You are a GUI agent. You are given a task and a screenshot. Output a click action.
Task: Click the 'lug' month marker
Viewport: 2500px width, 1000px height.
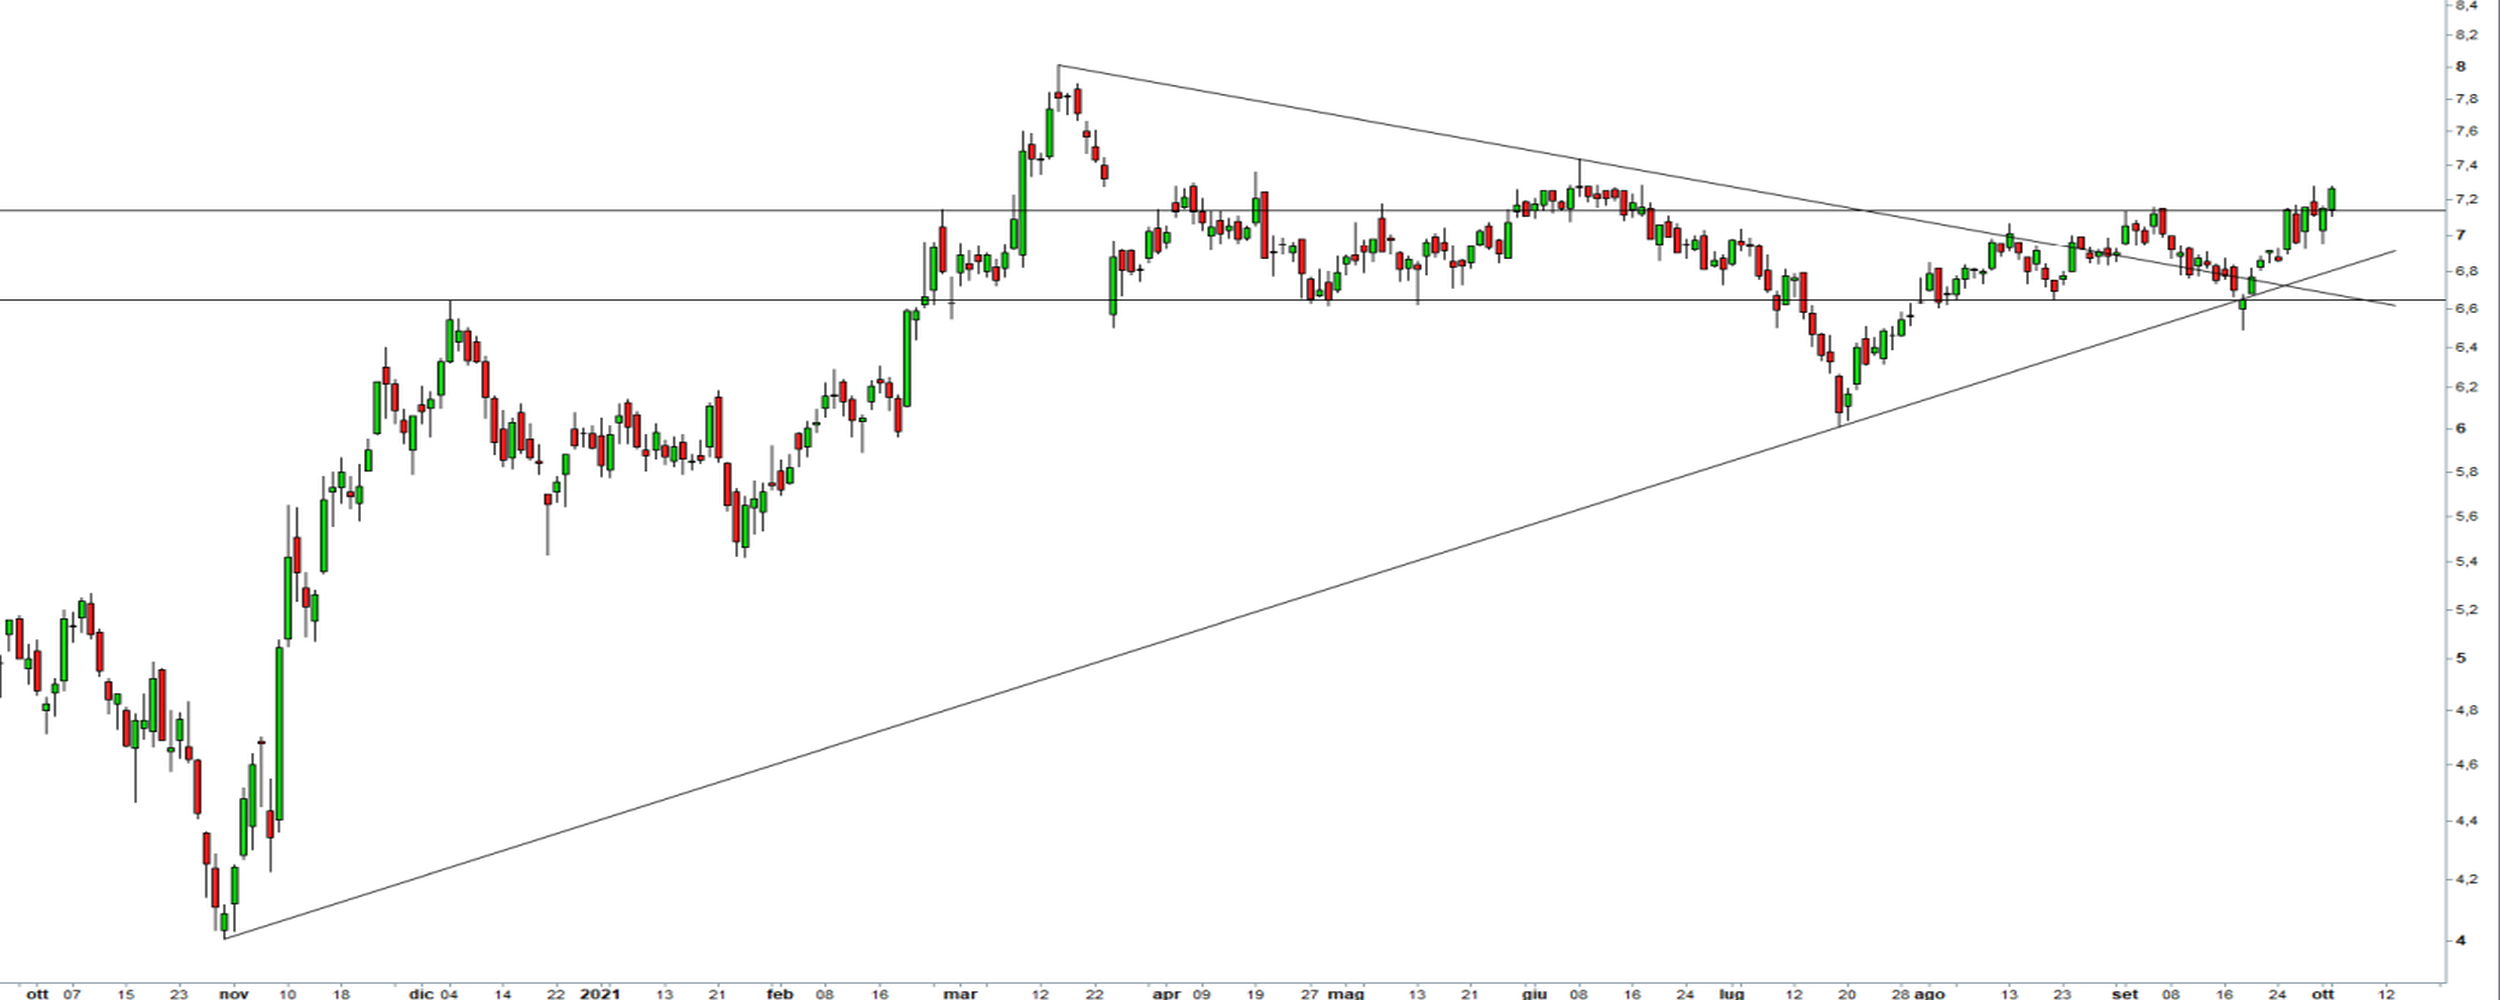click(x=1731, y=994)
